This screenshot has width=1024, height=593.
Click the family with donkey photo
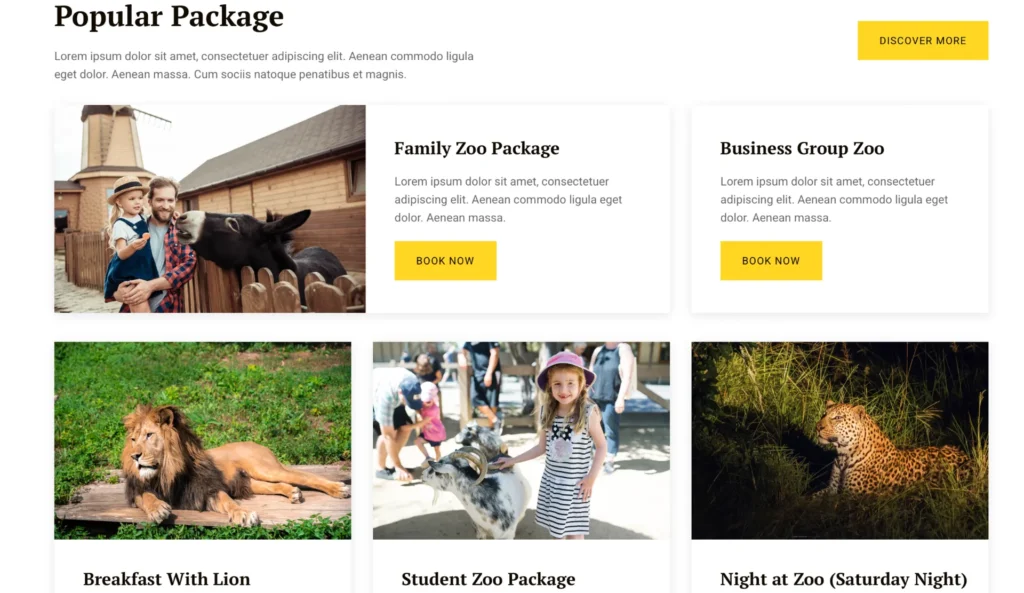click(209, 209)
